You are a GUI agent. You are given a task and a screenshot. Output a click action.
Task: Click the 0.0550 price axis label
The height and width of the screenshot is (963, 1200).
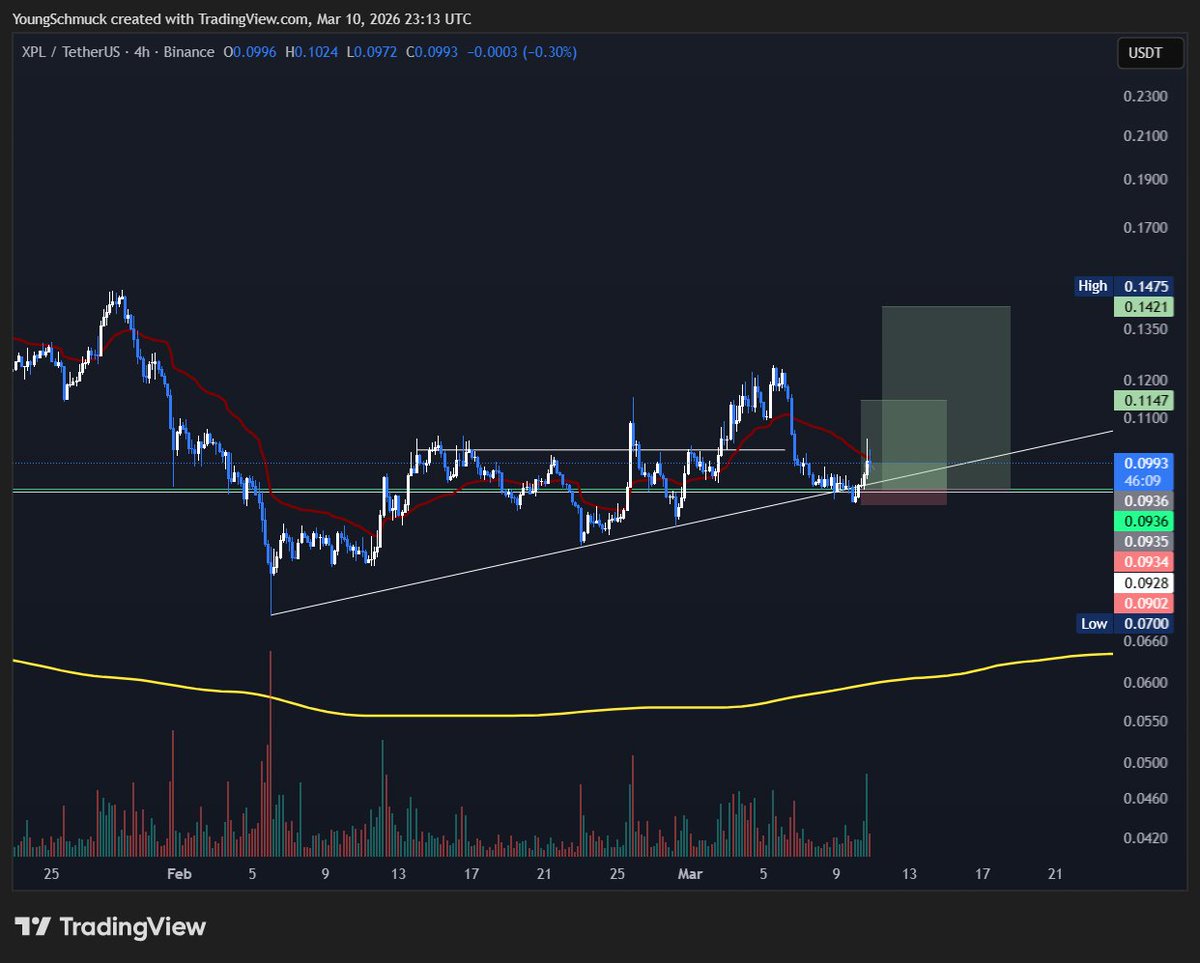coord(1144,721)
